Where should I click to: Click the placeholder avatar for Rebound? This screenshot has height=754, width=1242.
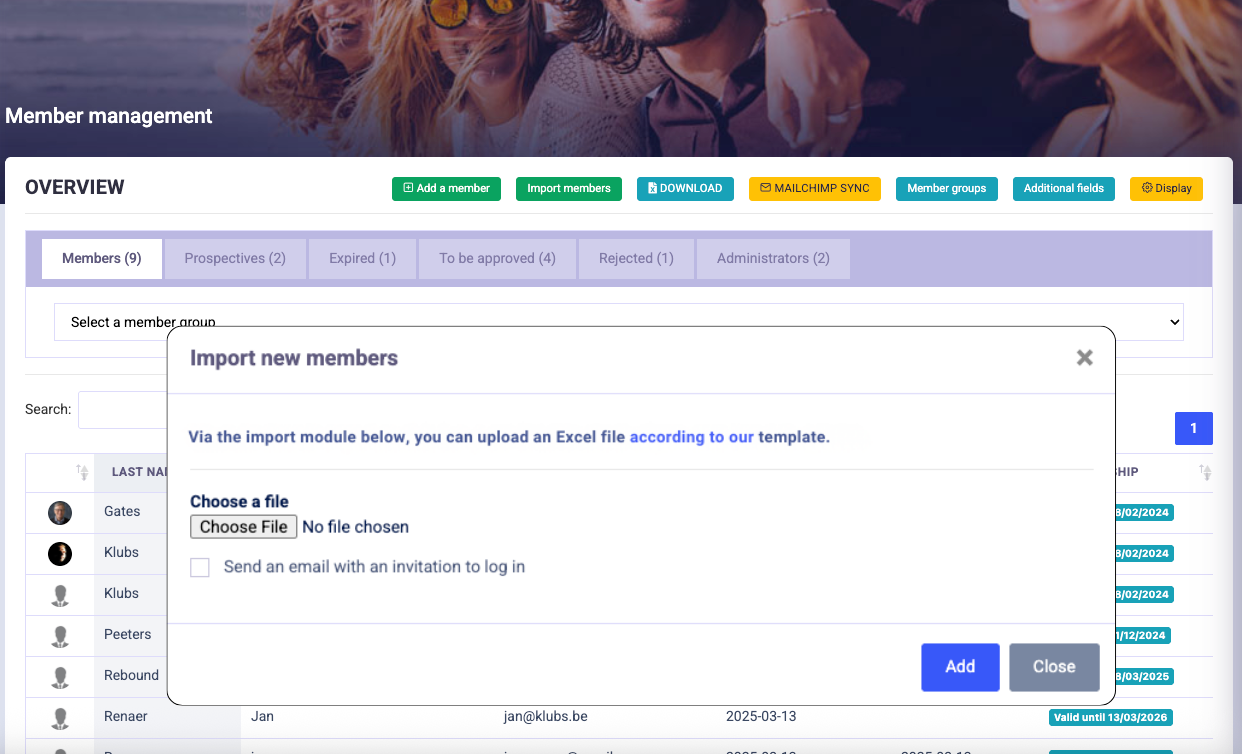[x=60, y=676]
